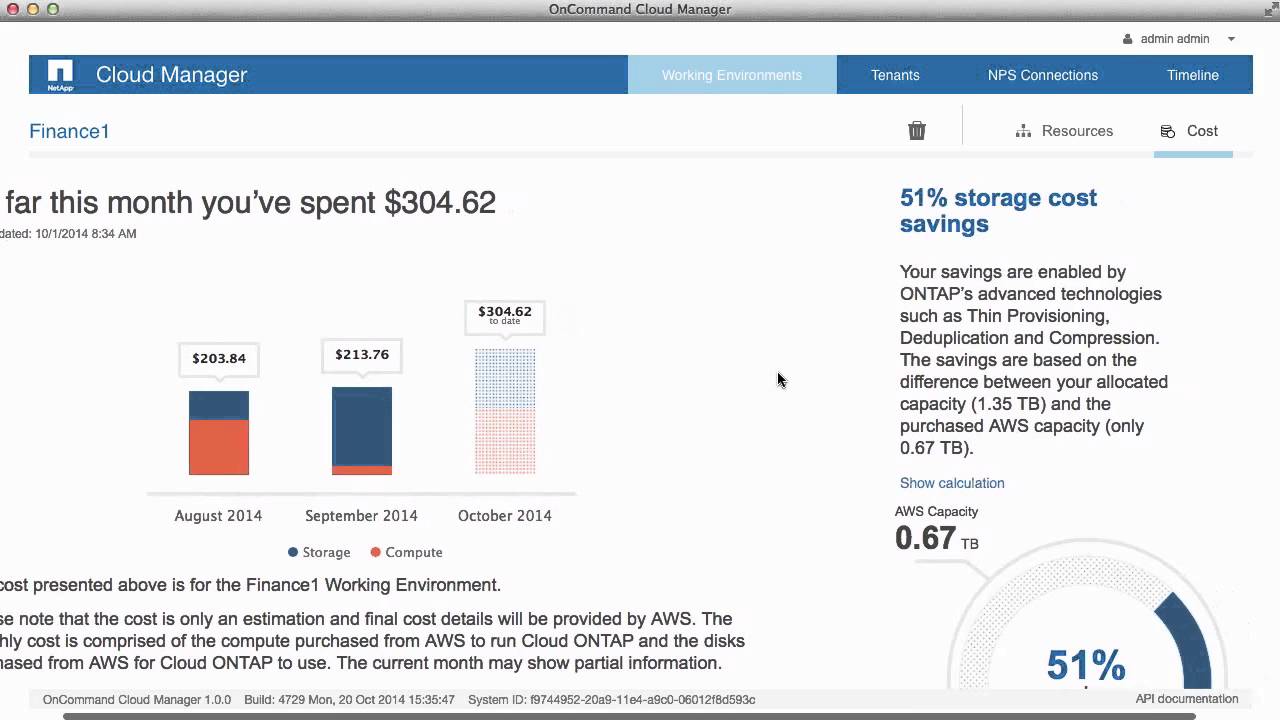Click the Build 4729 footer text
The image size is (1280, 720).
pos(349,700)
